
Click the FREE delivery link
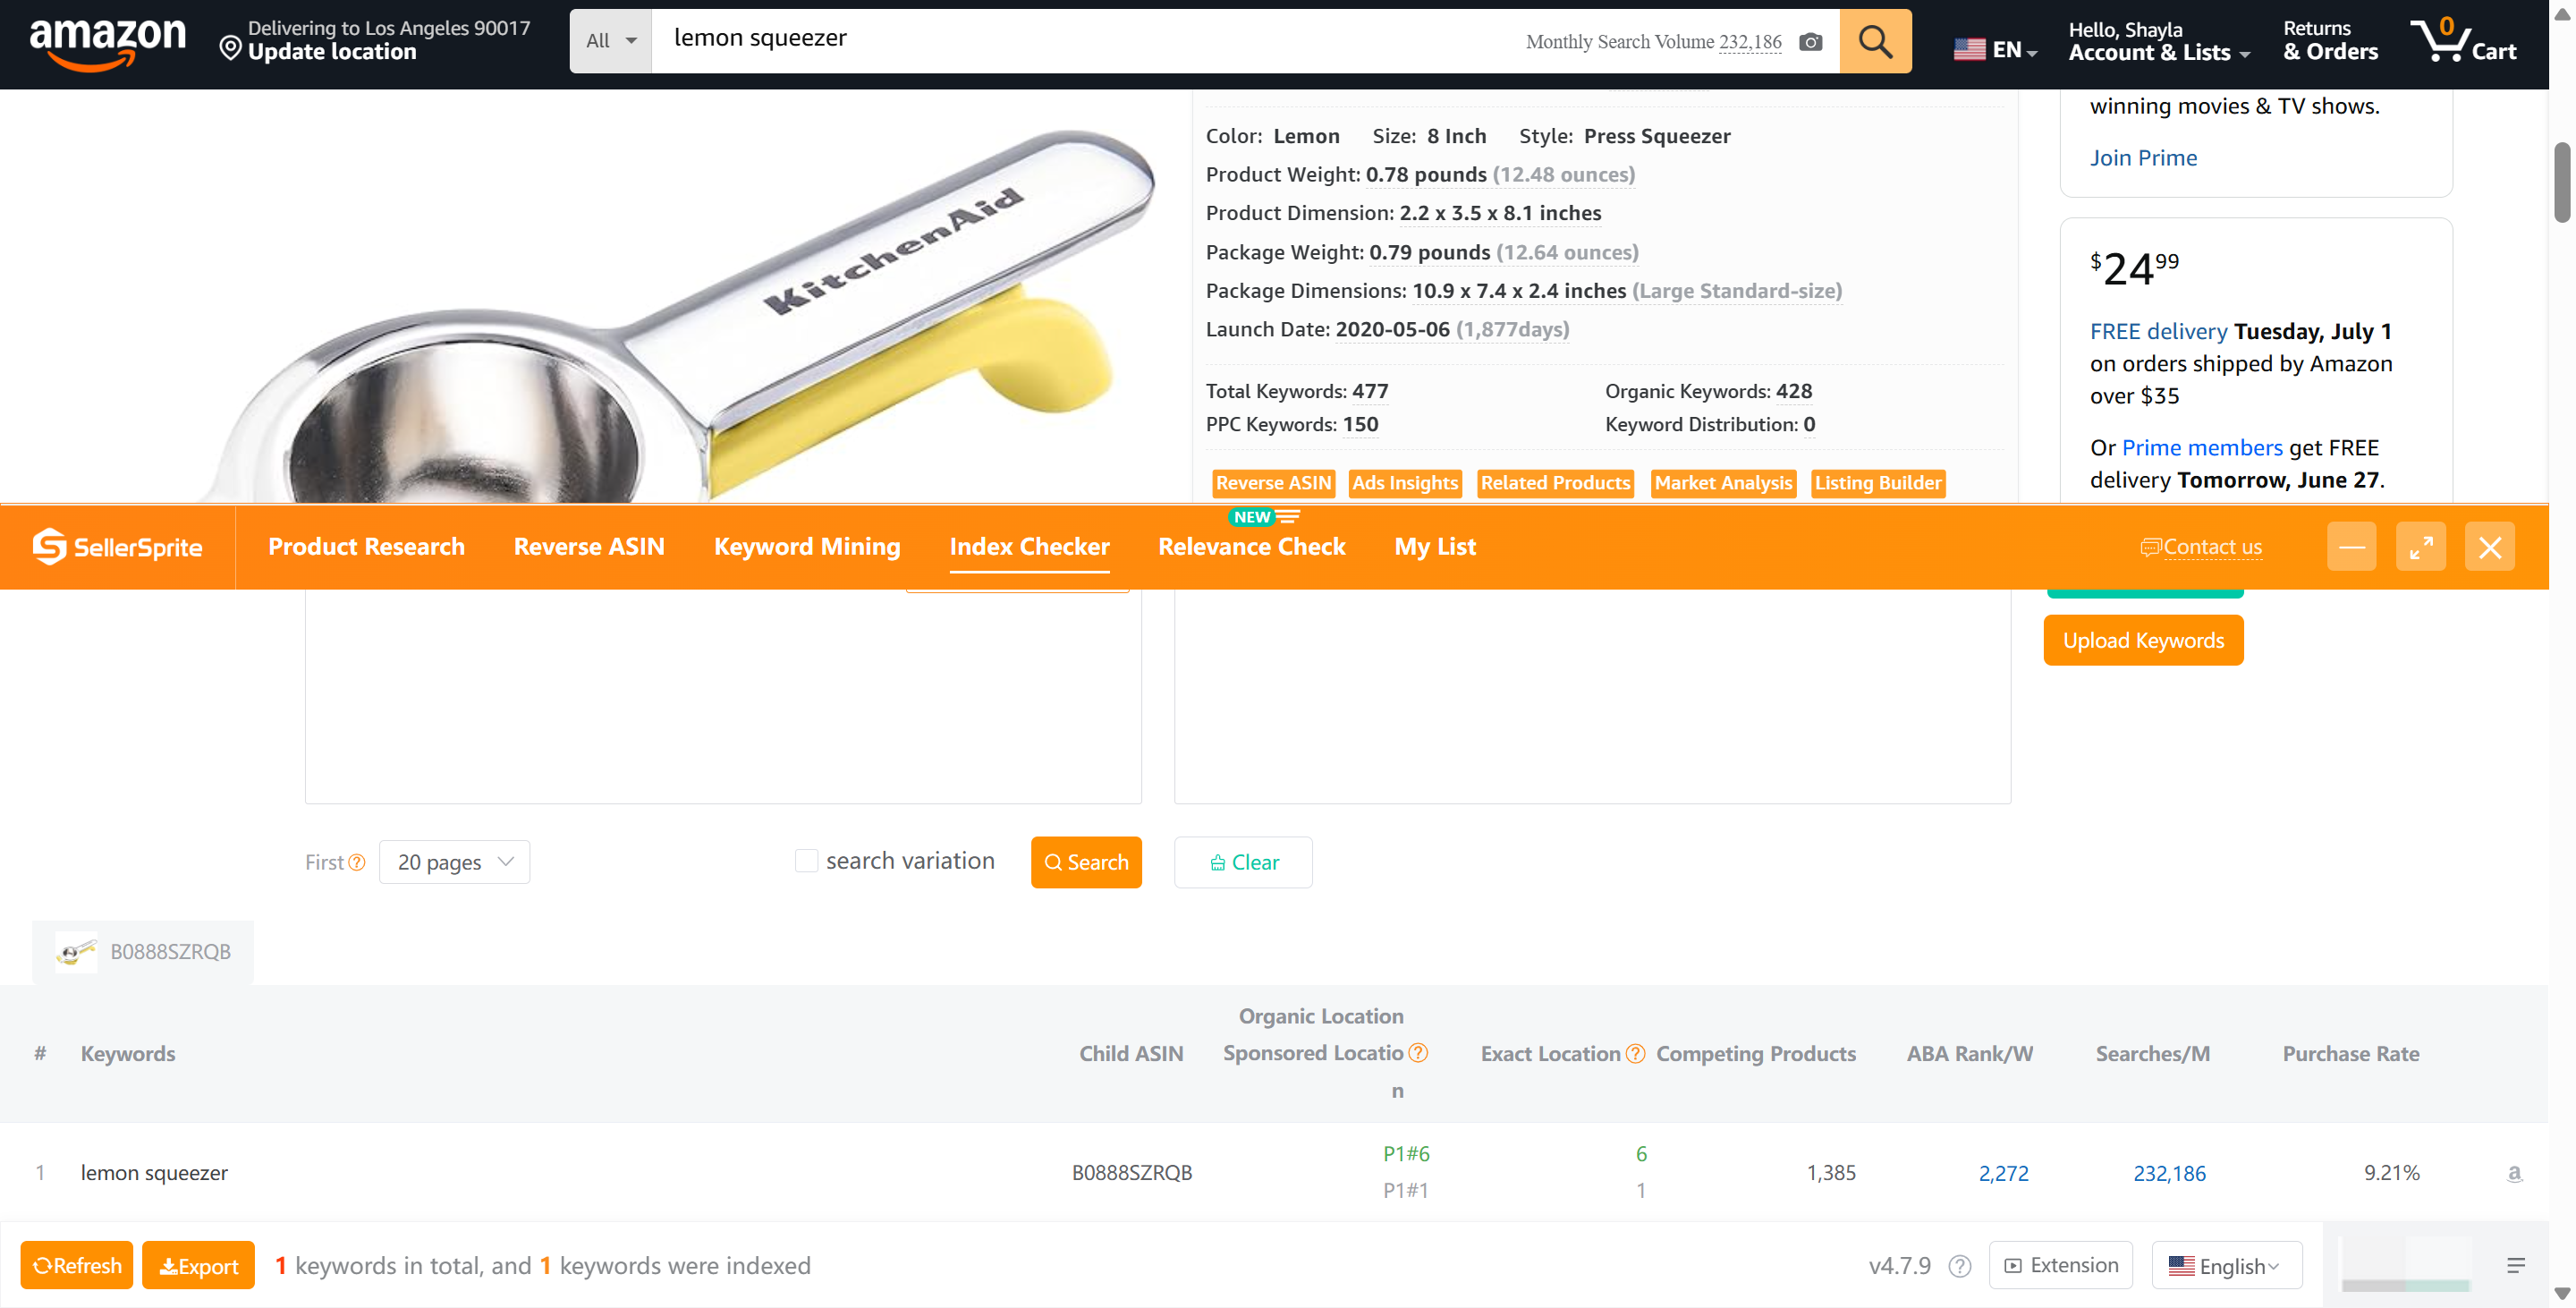(2158, 331)
